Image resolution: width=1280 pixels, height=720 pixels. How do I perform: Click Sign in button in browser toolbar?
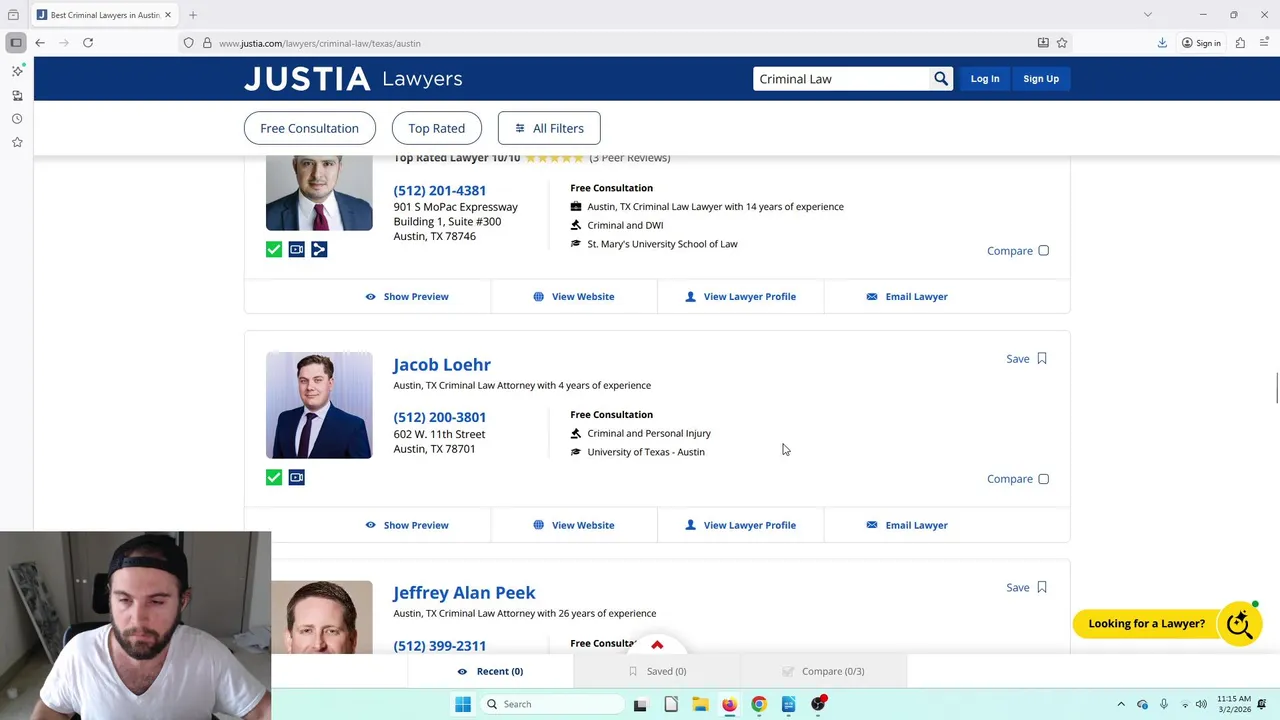click(x=1201, y=43)
